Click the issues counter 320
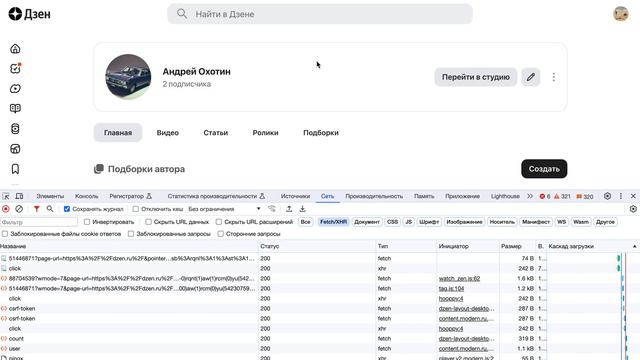 coord(584,196)
